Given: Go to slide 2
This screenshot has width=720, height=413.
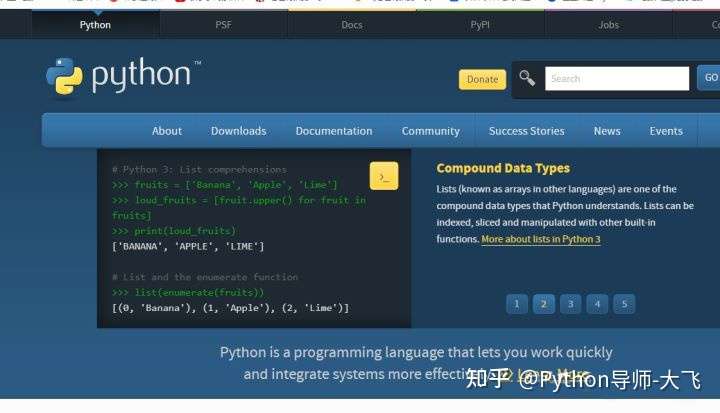Looking at the screenshot, I should click(544, 304).
